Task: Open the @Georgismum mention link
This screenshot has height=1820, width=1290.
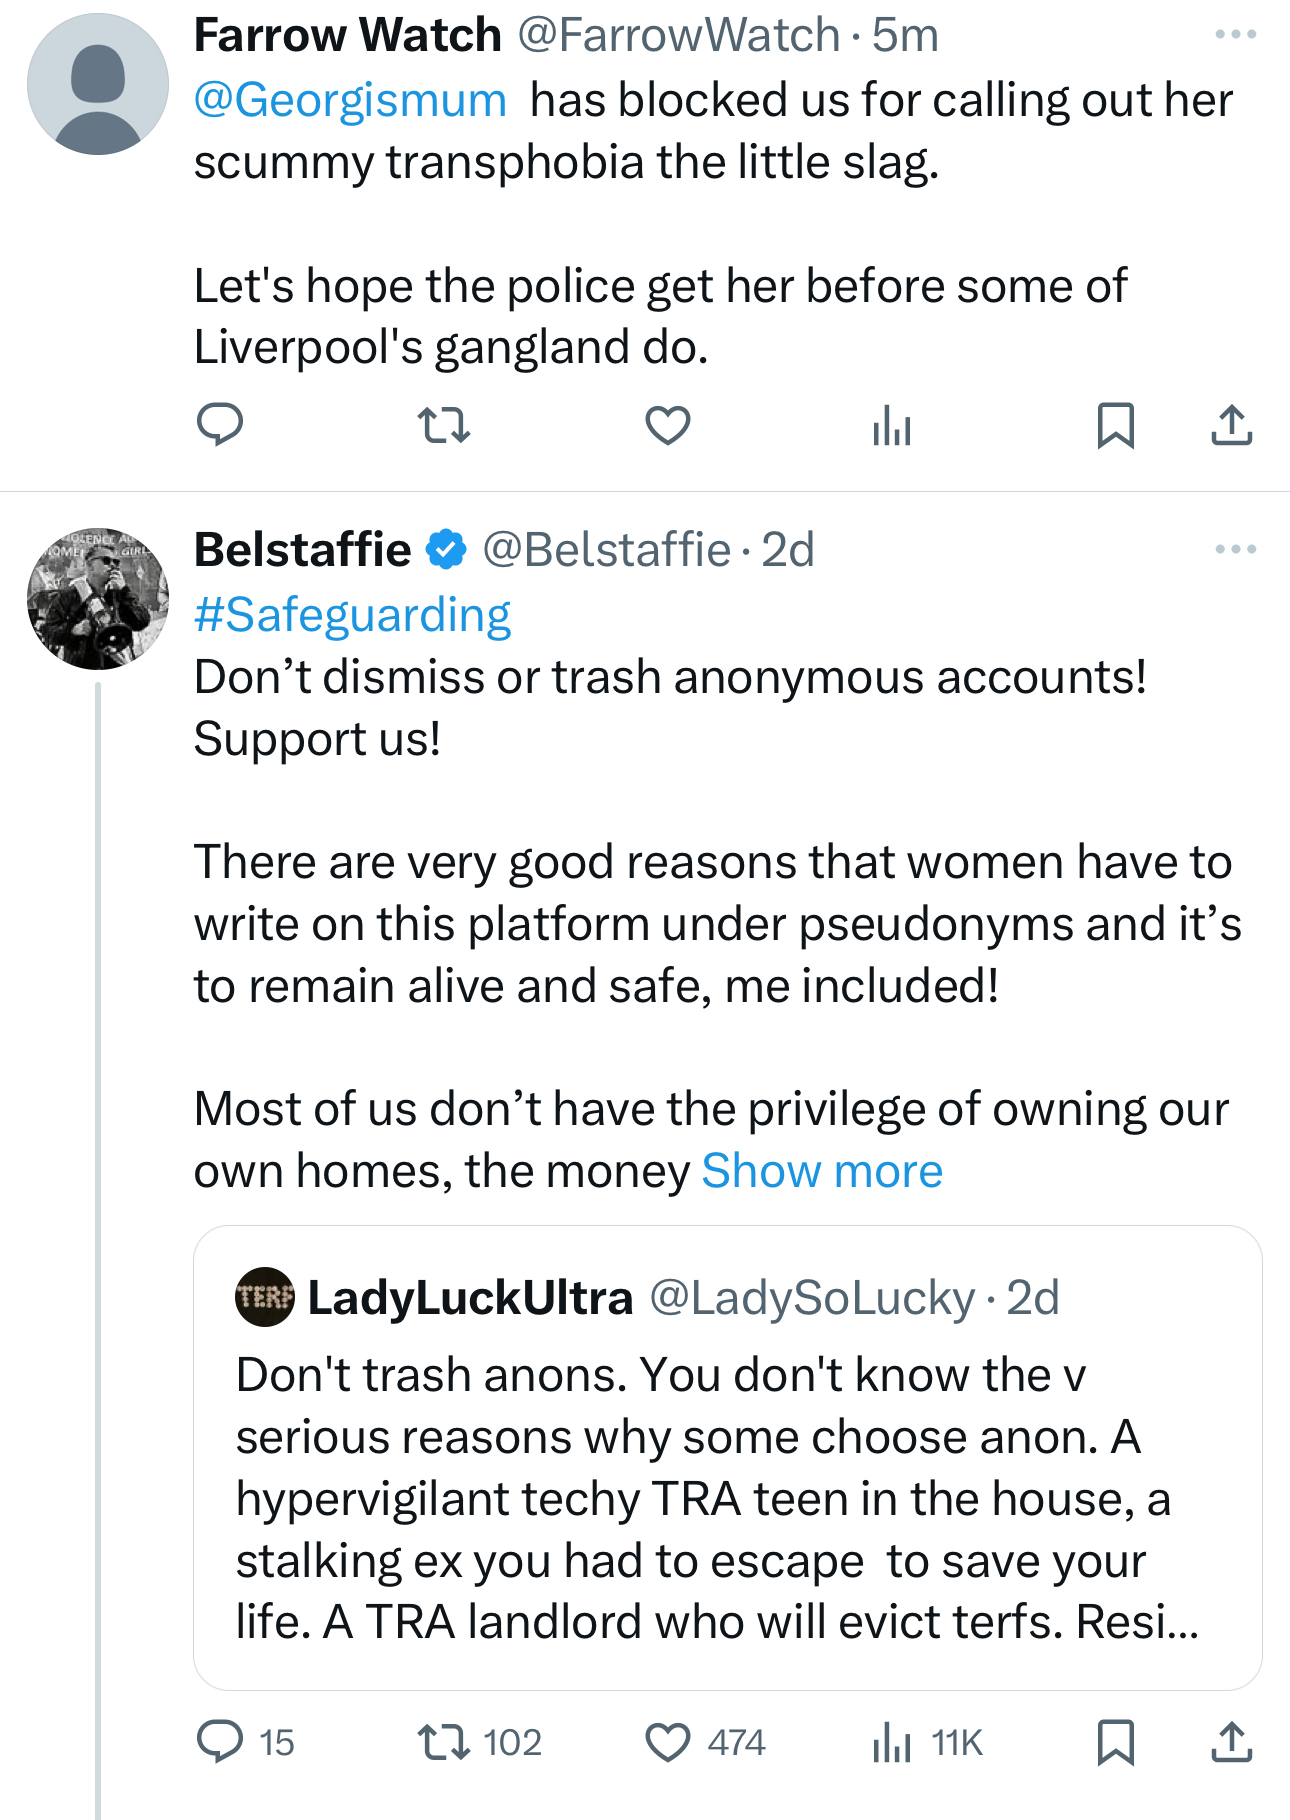Action: click(x=350, y=101)
